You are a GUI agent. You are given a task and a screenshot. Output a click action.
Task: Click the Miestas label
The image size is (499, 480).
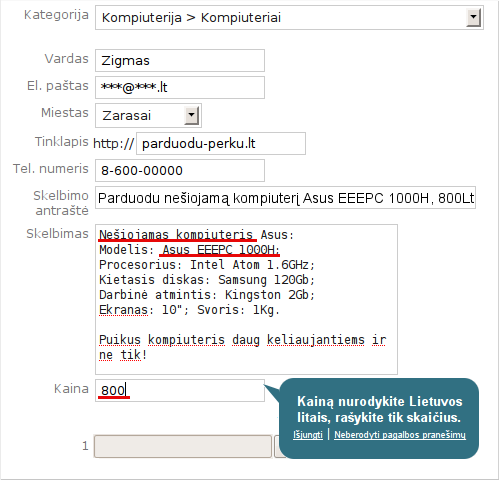pos(65,113)
